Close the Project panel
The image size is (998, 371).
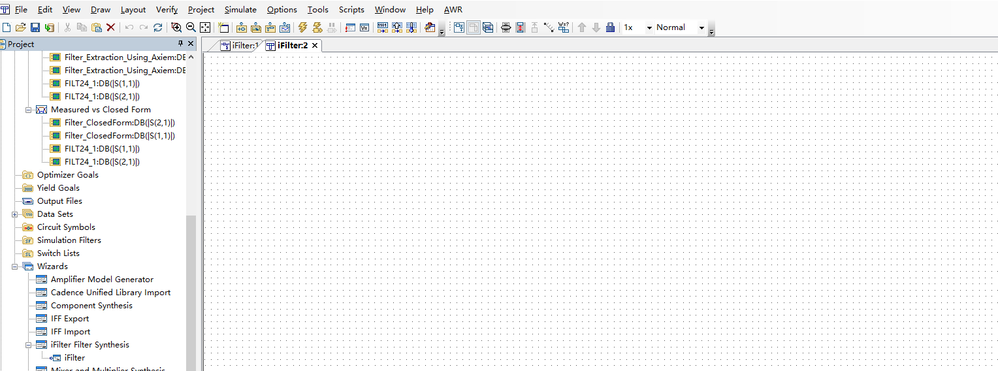click(190, 44)
